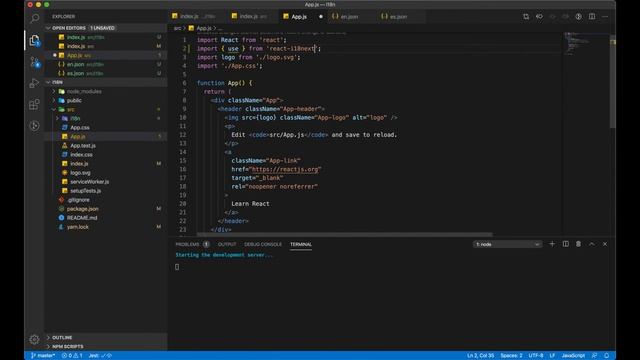Image resolution: width=640 pixels, height=360 pixels.
Task: Open the Manage gear menu
Action: 35,339
